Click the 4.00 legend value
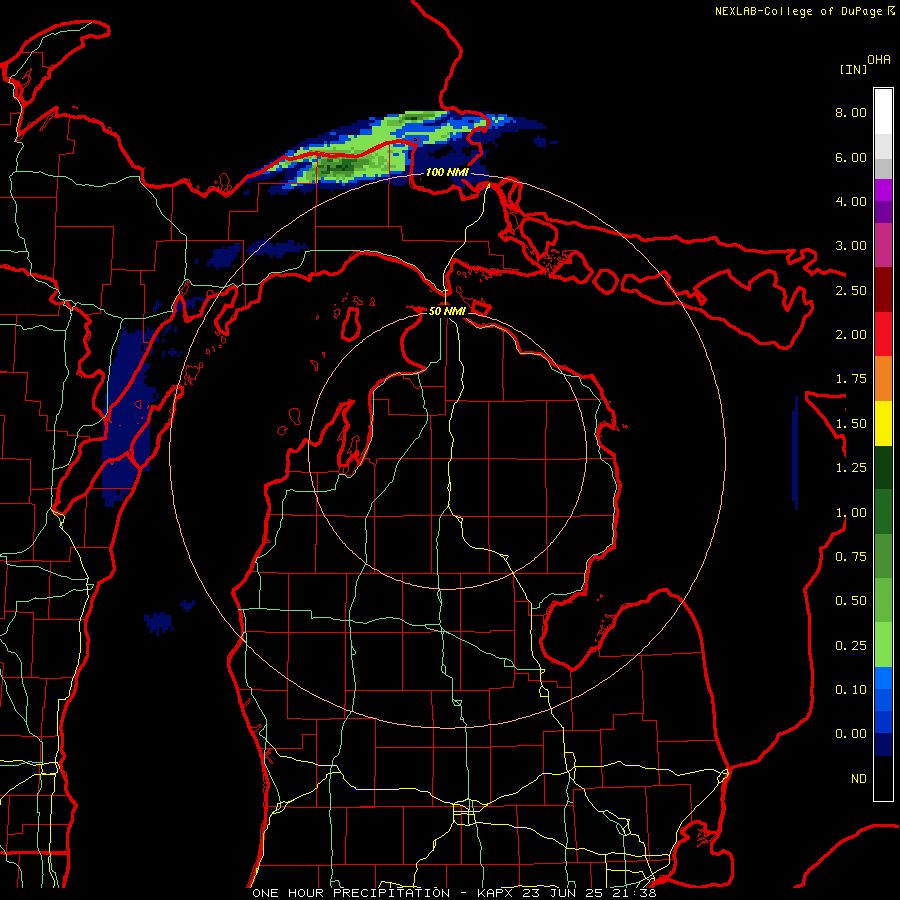The image size is (900, 900). point(850,201)
